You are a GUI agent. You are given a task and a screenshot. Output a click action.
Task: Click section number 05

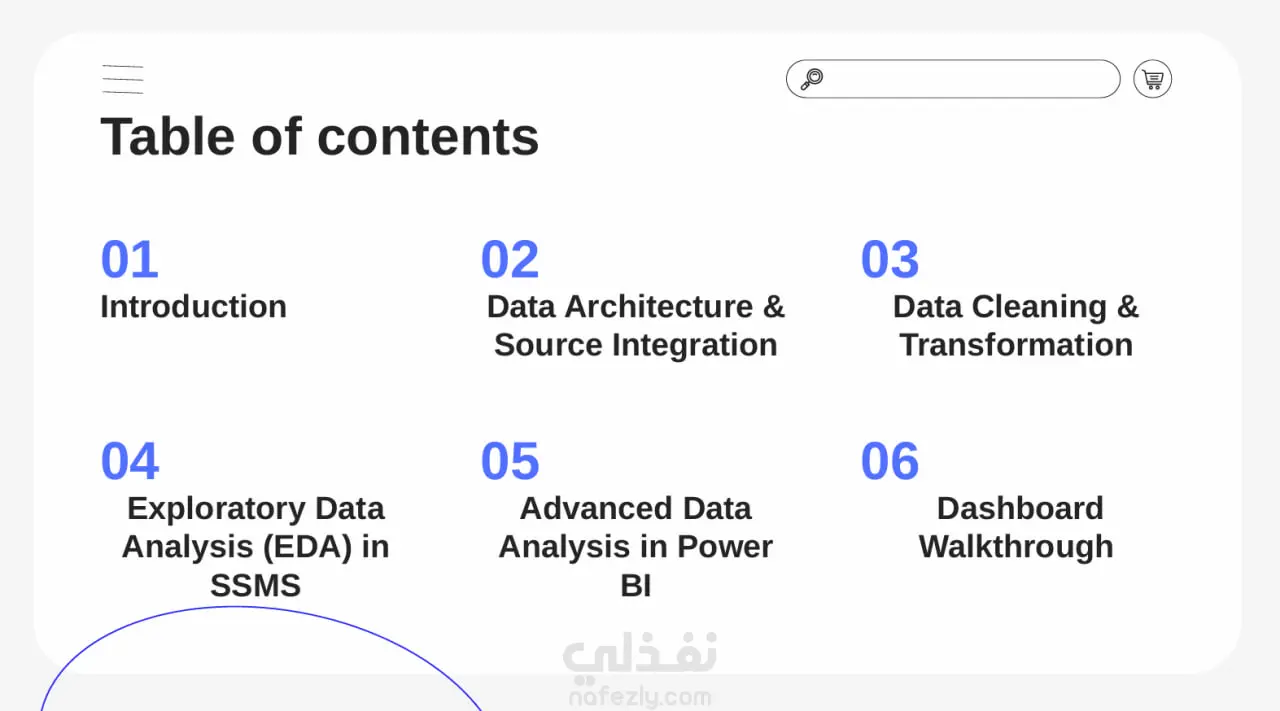[509, 462]
